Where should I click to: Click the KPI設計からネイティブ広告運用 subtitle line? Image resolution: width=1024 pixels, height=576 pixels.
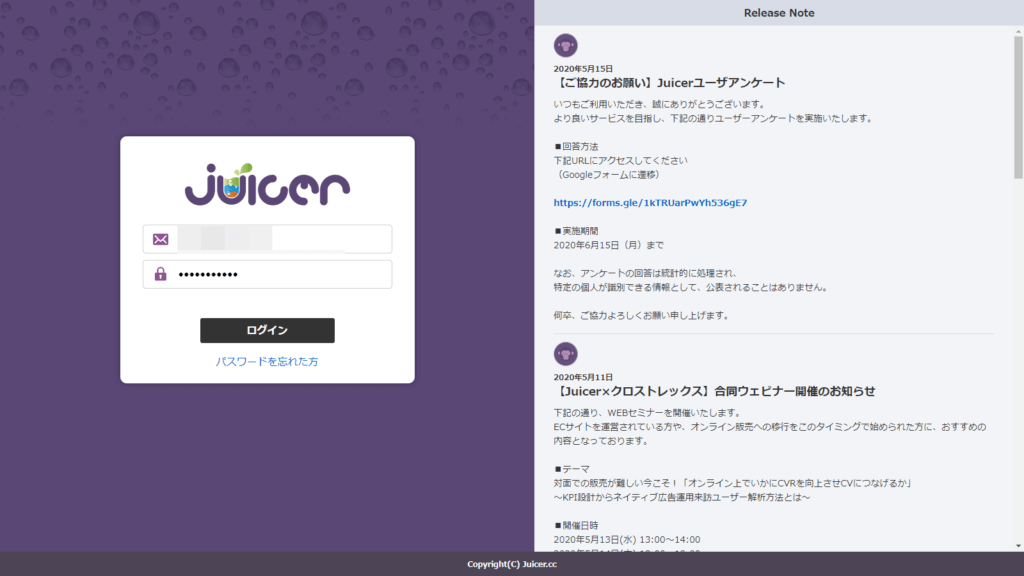[x=682, y=497]
